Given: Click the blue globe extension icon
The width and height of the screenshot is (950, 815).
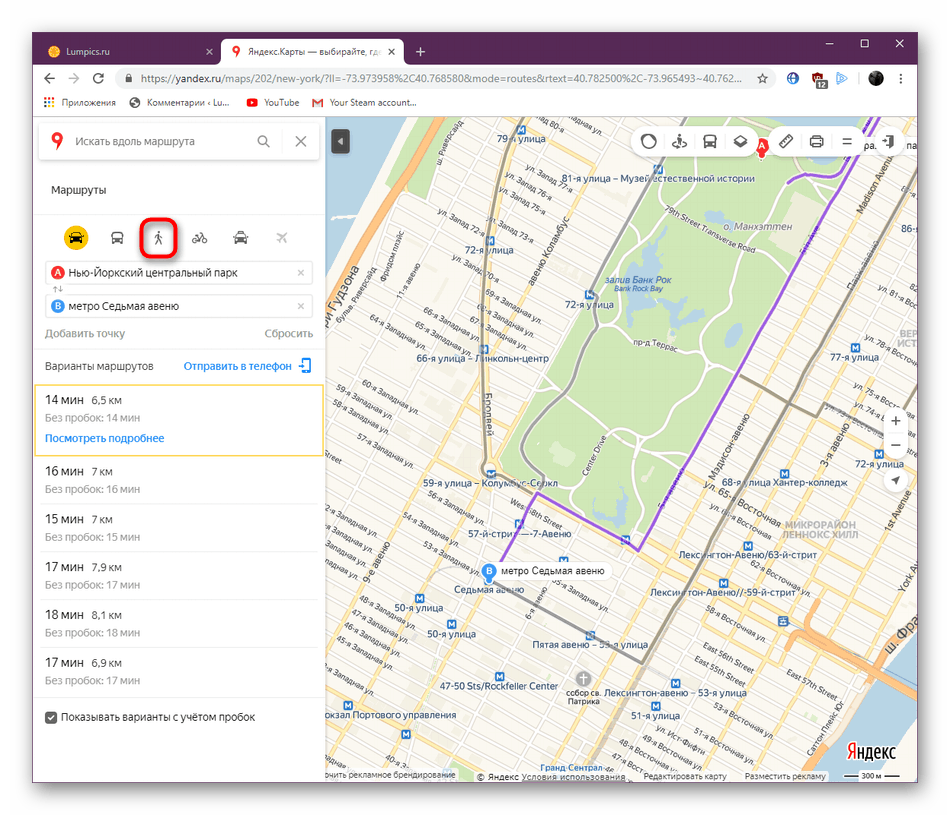Looking at the screenshot, I should pyautogui.click(x=792, y=78).
